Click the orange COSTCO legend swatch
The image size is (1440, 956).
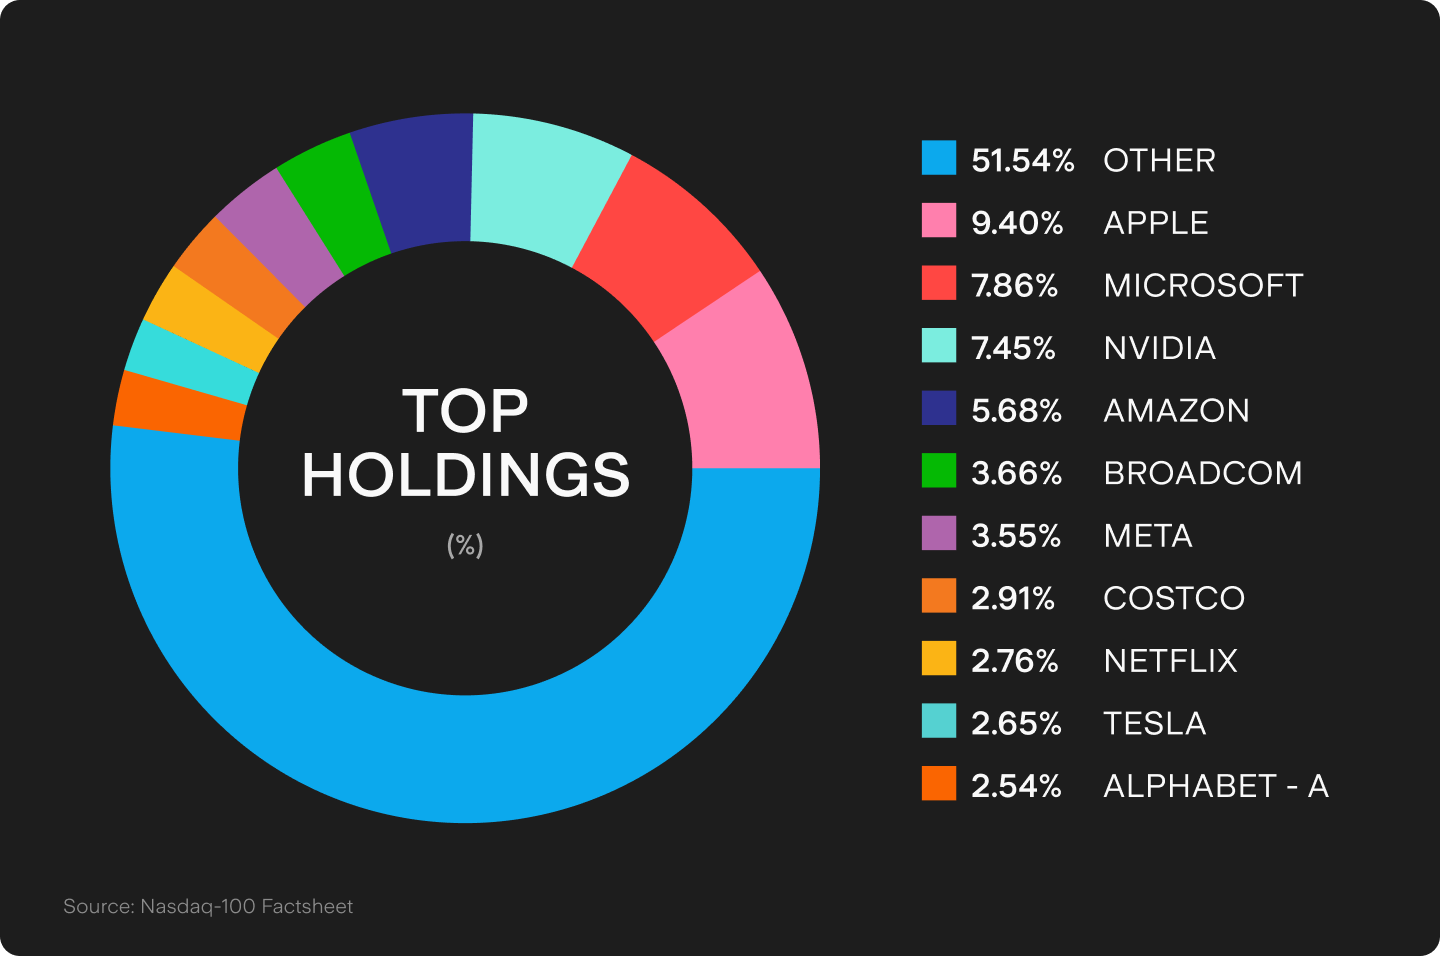tap(938, 596)
